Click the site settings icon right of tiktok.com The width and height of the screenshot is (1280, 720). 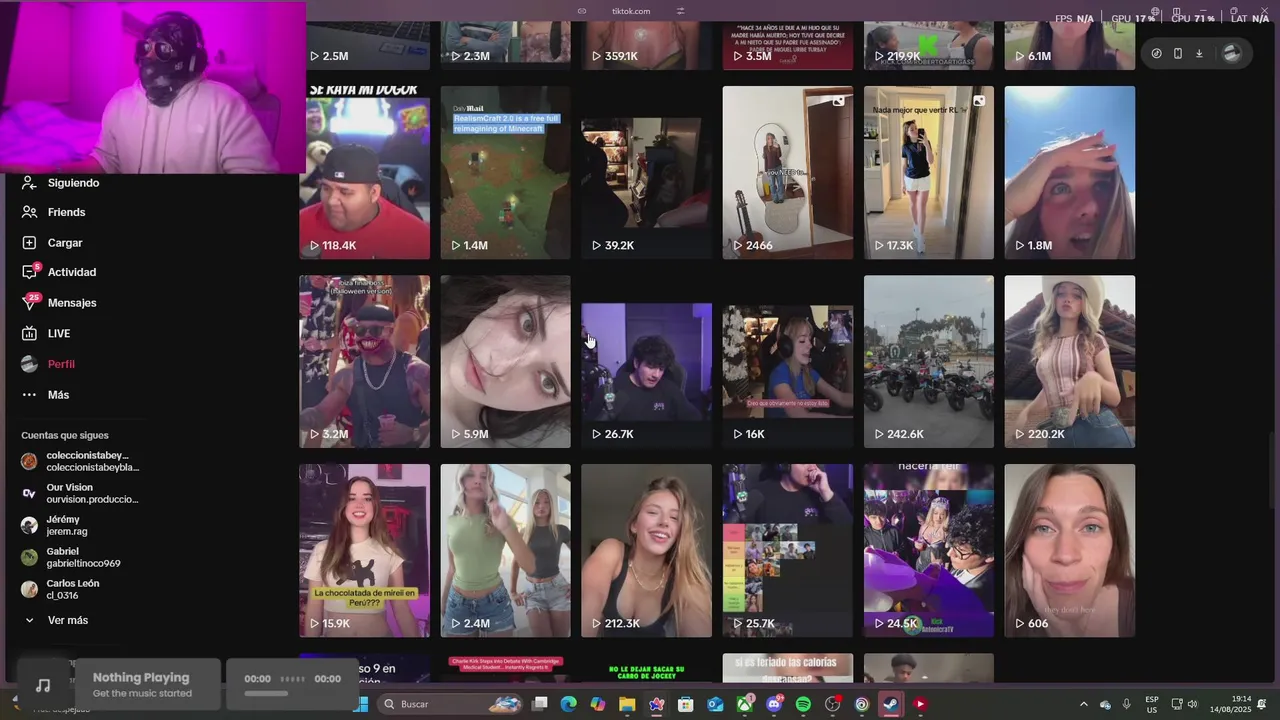tap(680, 11)
